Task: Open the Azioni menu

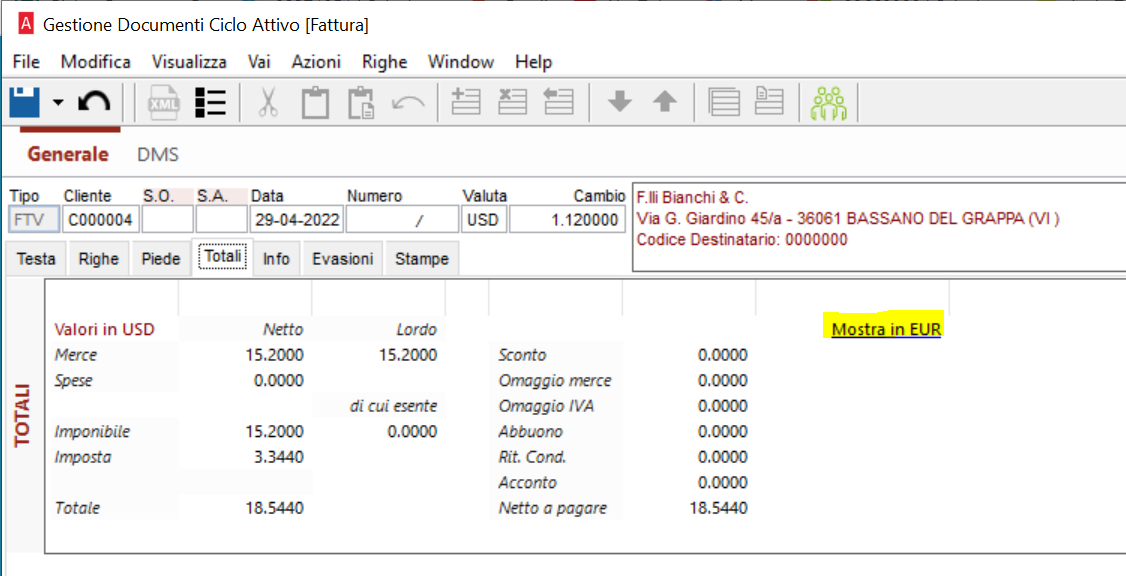Action: (316, 62)
